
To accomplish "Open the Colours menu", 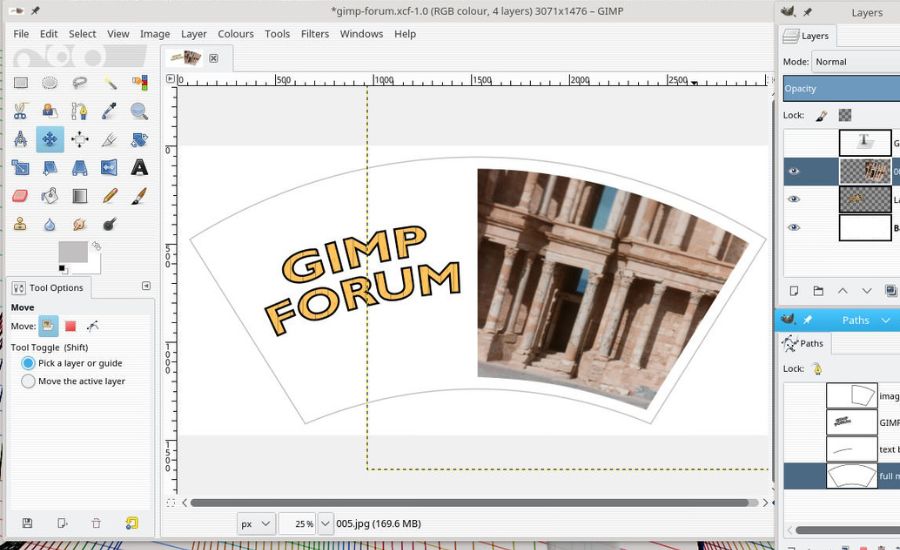I will [x=236, y=34].
